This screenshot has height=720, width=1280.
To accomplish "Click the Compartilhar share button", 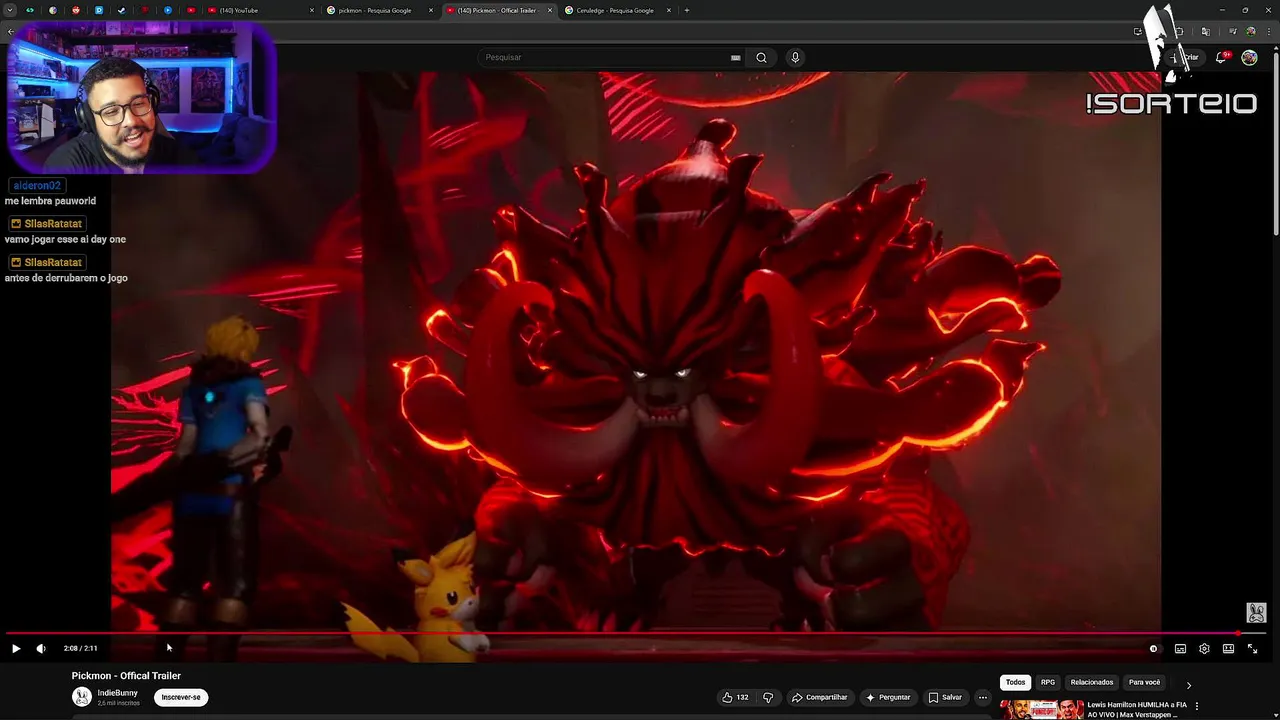I will (x=819, y=697).
